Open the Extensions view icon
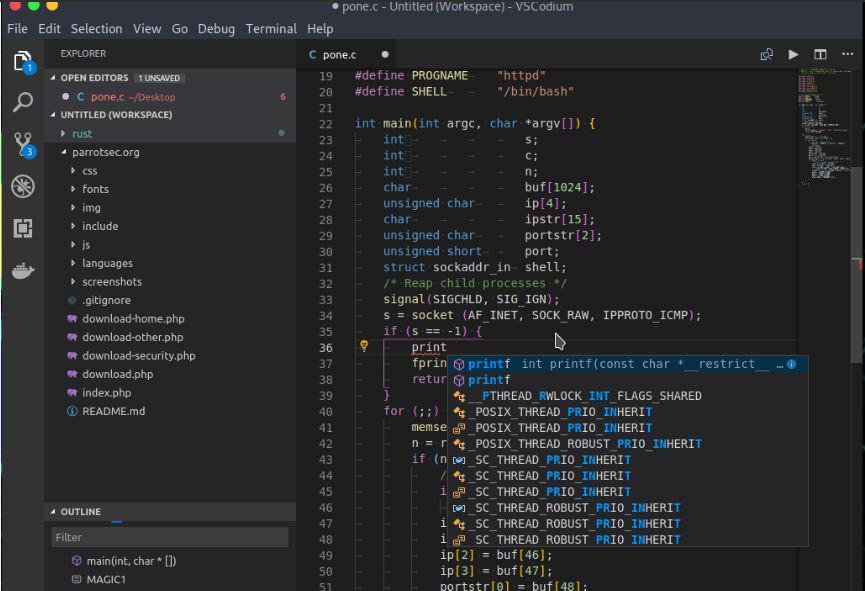The image size is (865, 591). coord(22,229)
